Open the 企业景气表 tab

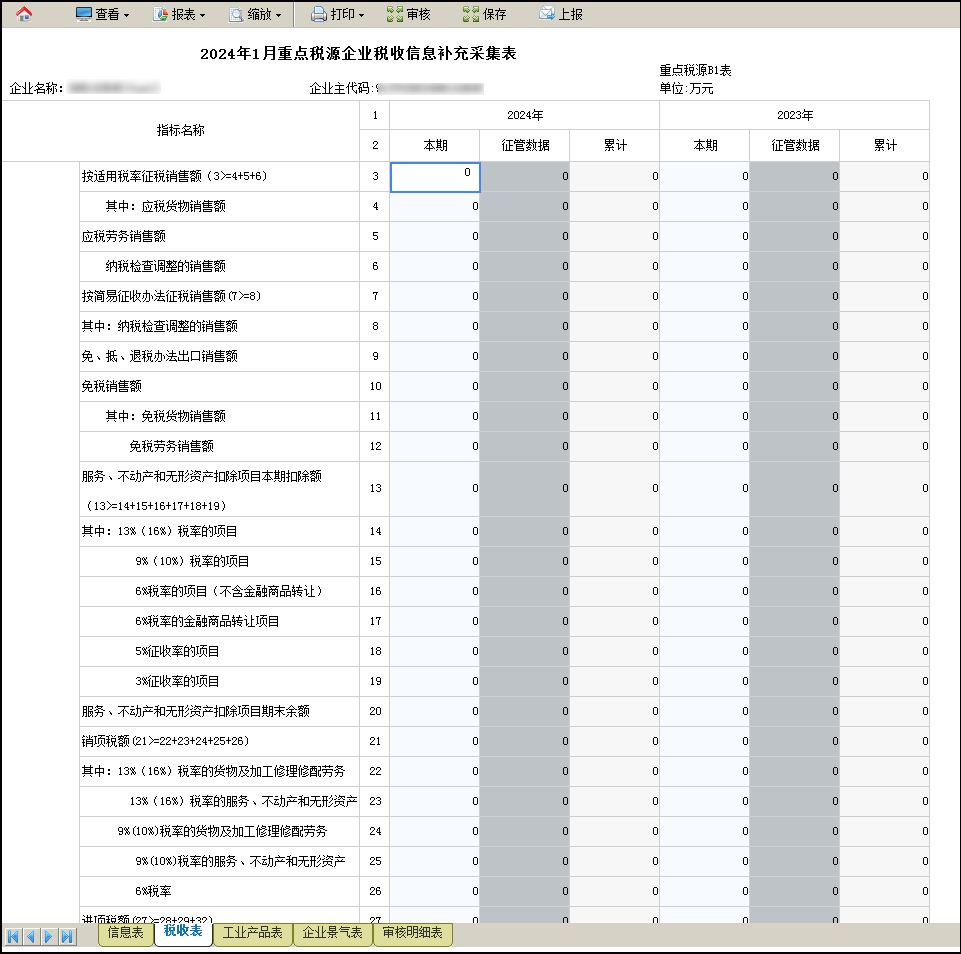coord(332,933)
